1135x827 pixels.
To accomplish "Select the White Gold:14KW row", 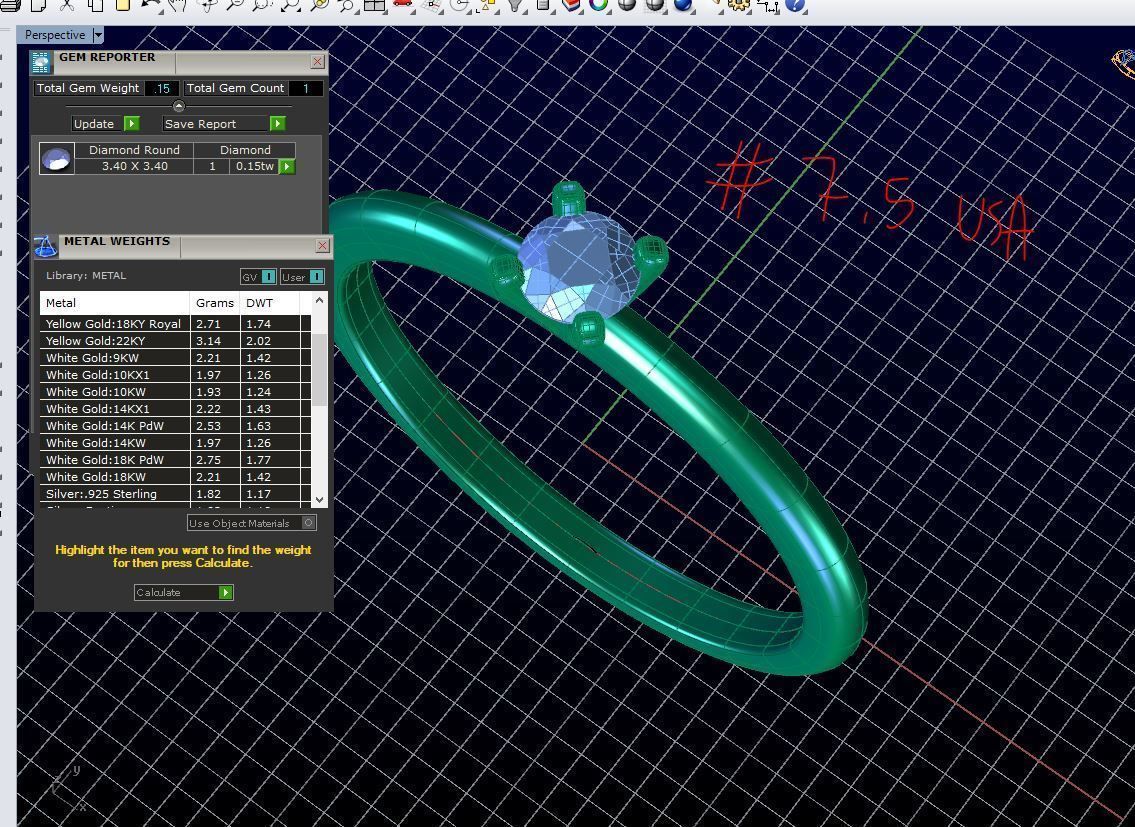I will (175, 442).
